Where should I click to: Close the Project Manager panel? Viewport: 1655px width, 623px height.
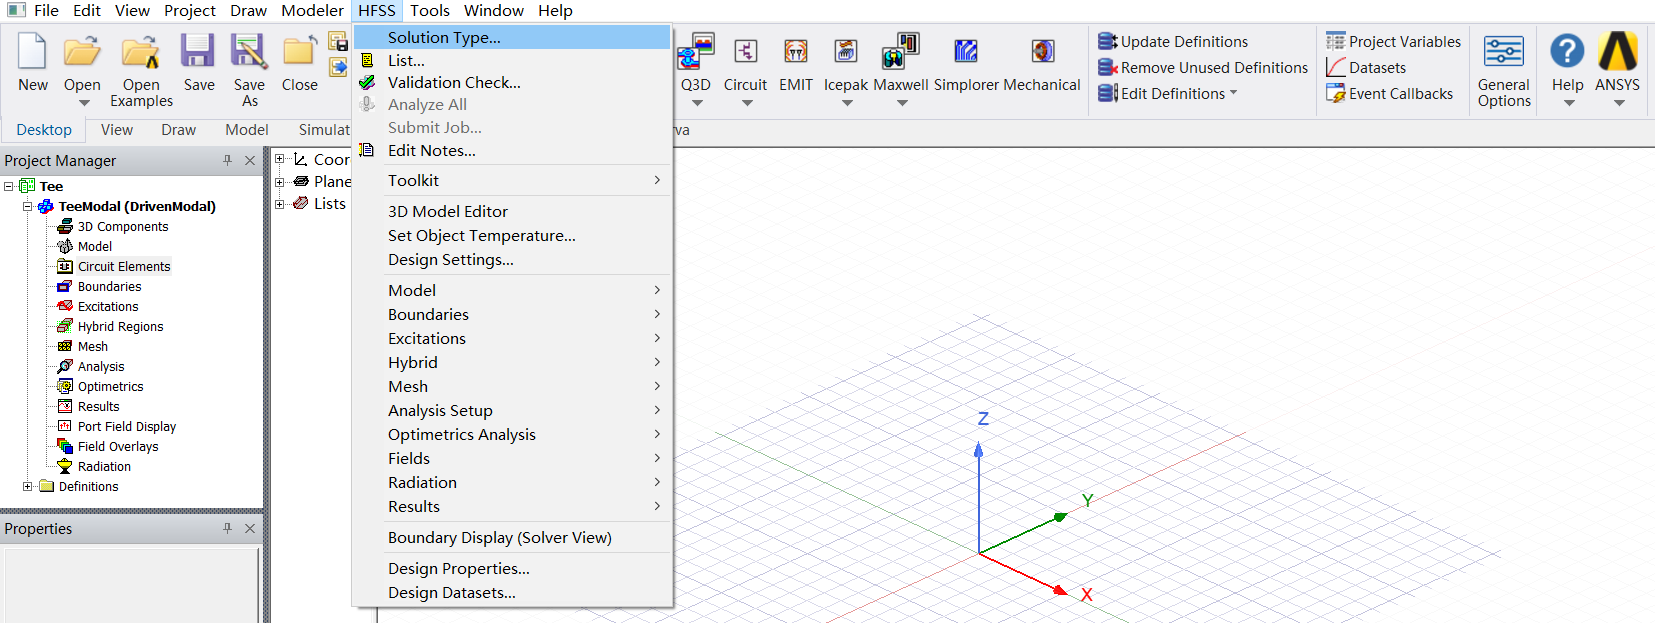pos(250,160)
